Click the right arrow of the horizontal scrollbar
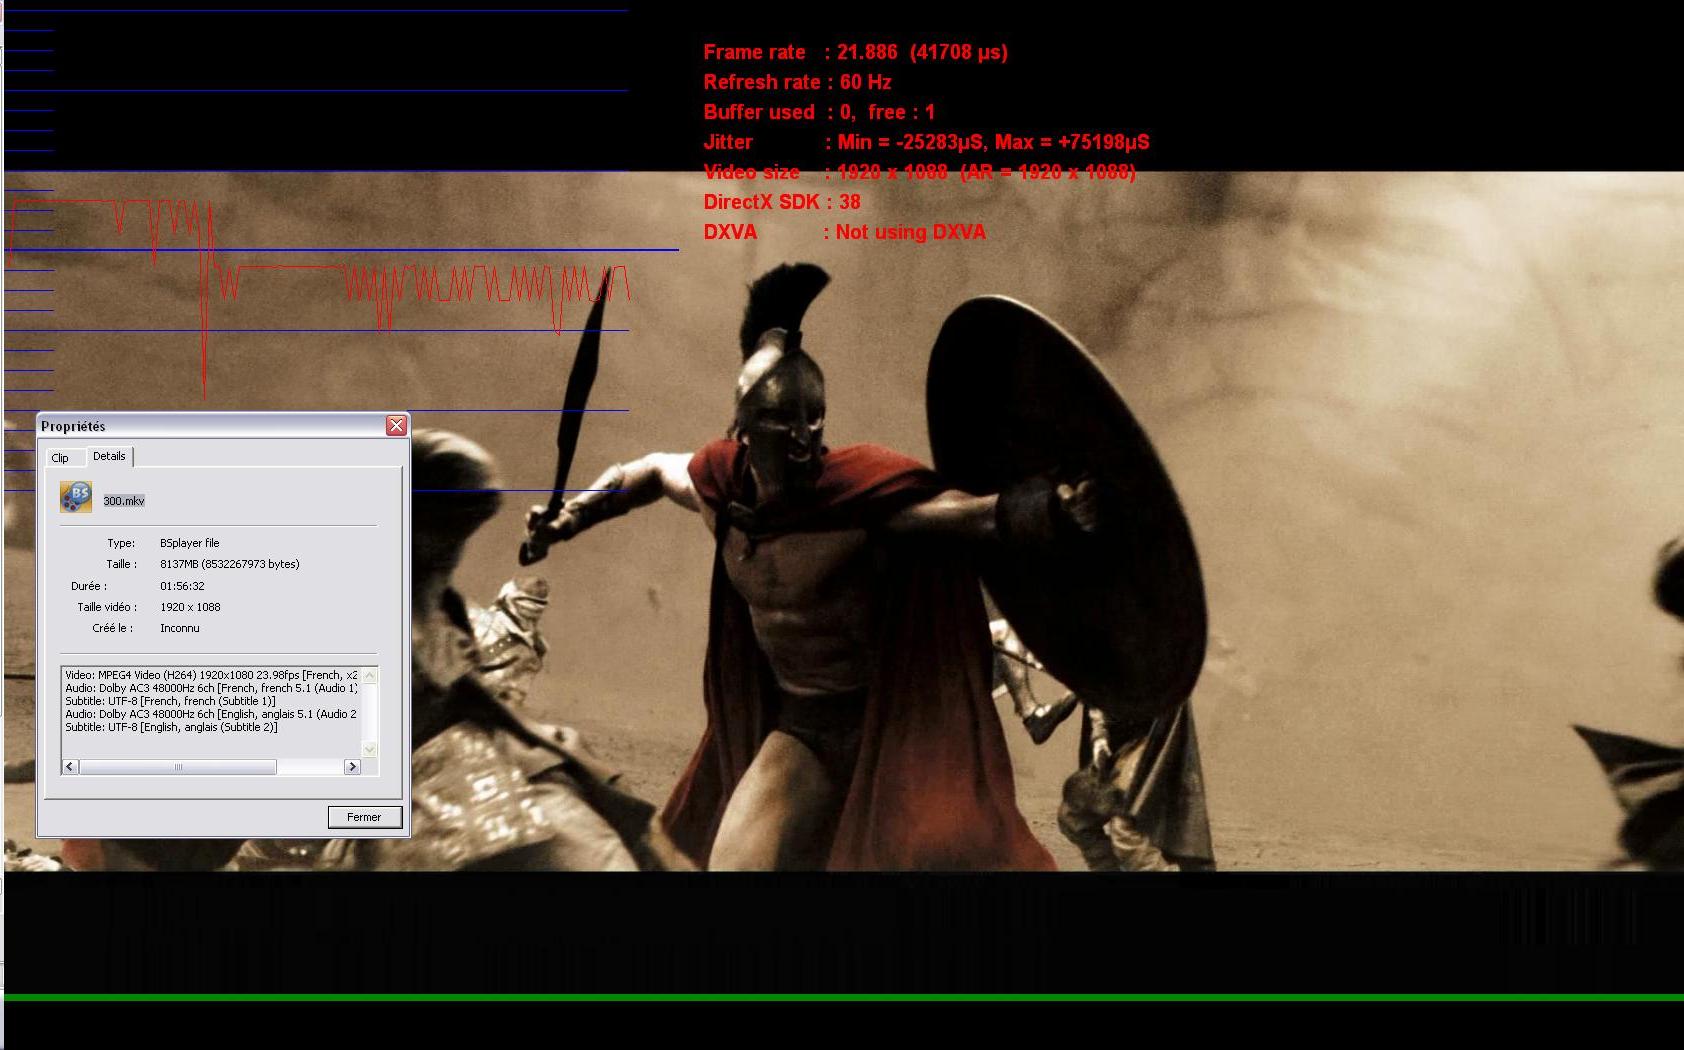Viewport: 1684px width, 1050px height. (x=352, y=767)
